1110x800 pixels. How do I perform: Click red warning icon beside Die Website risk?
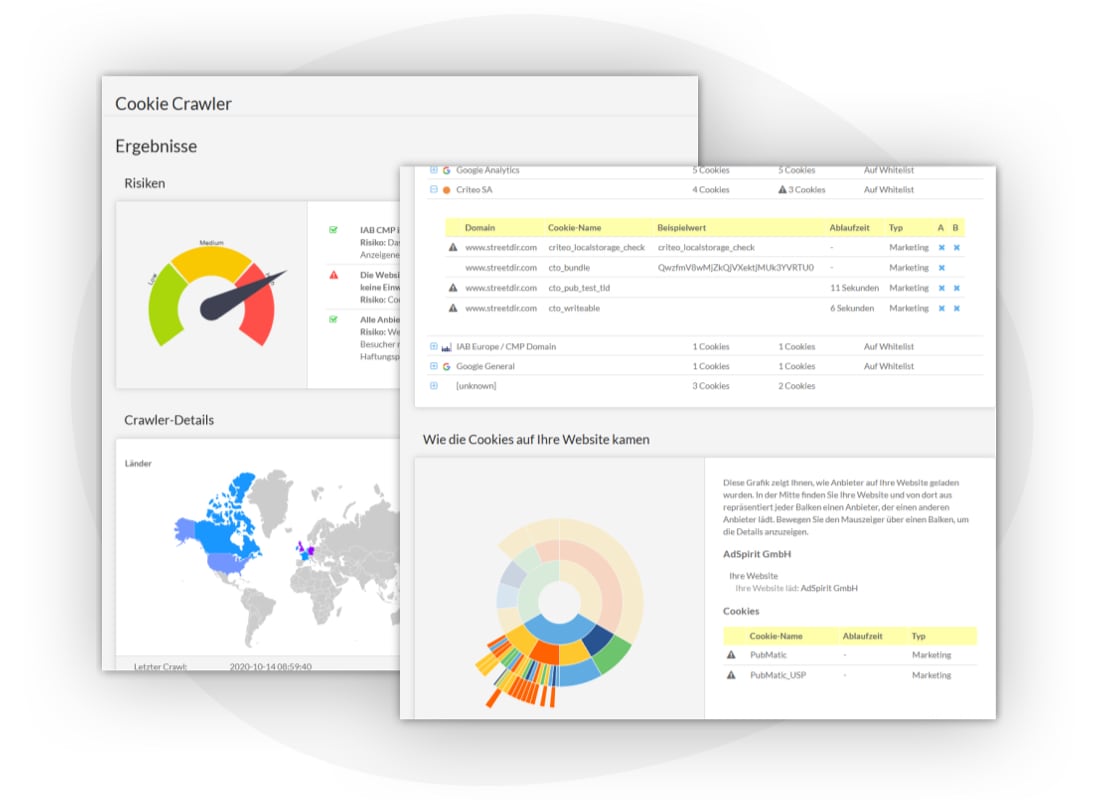pyautogui.click(x=333, y=275)
